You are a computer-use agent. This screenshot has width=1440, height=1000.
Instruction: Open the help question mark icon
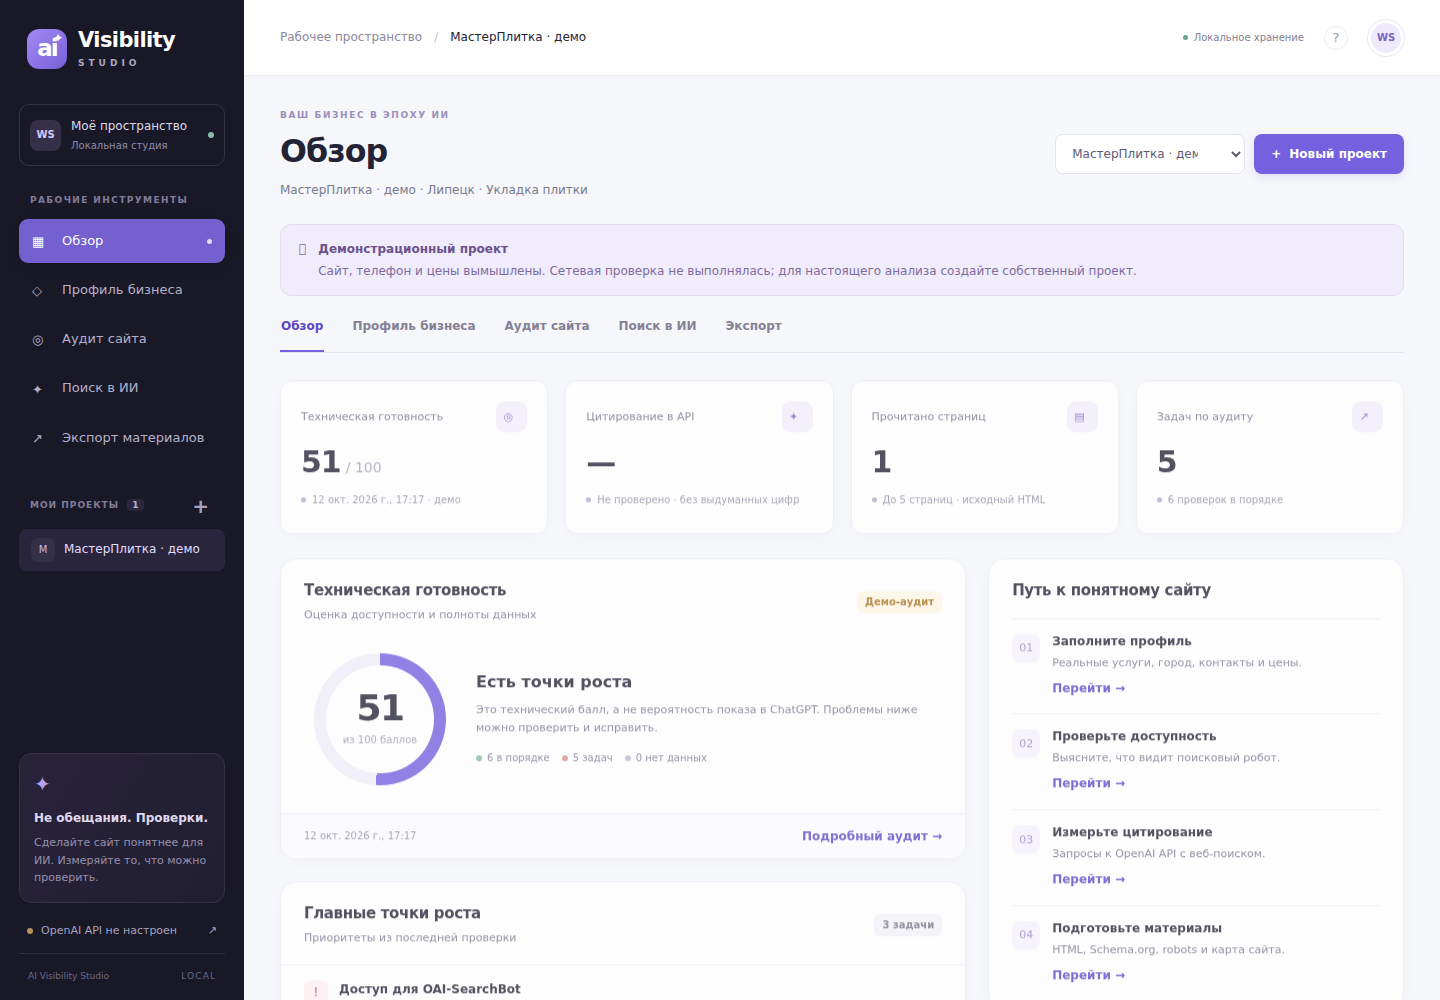tap(1335, 38)
